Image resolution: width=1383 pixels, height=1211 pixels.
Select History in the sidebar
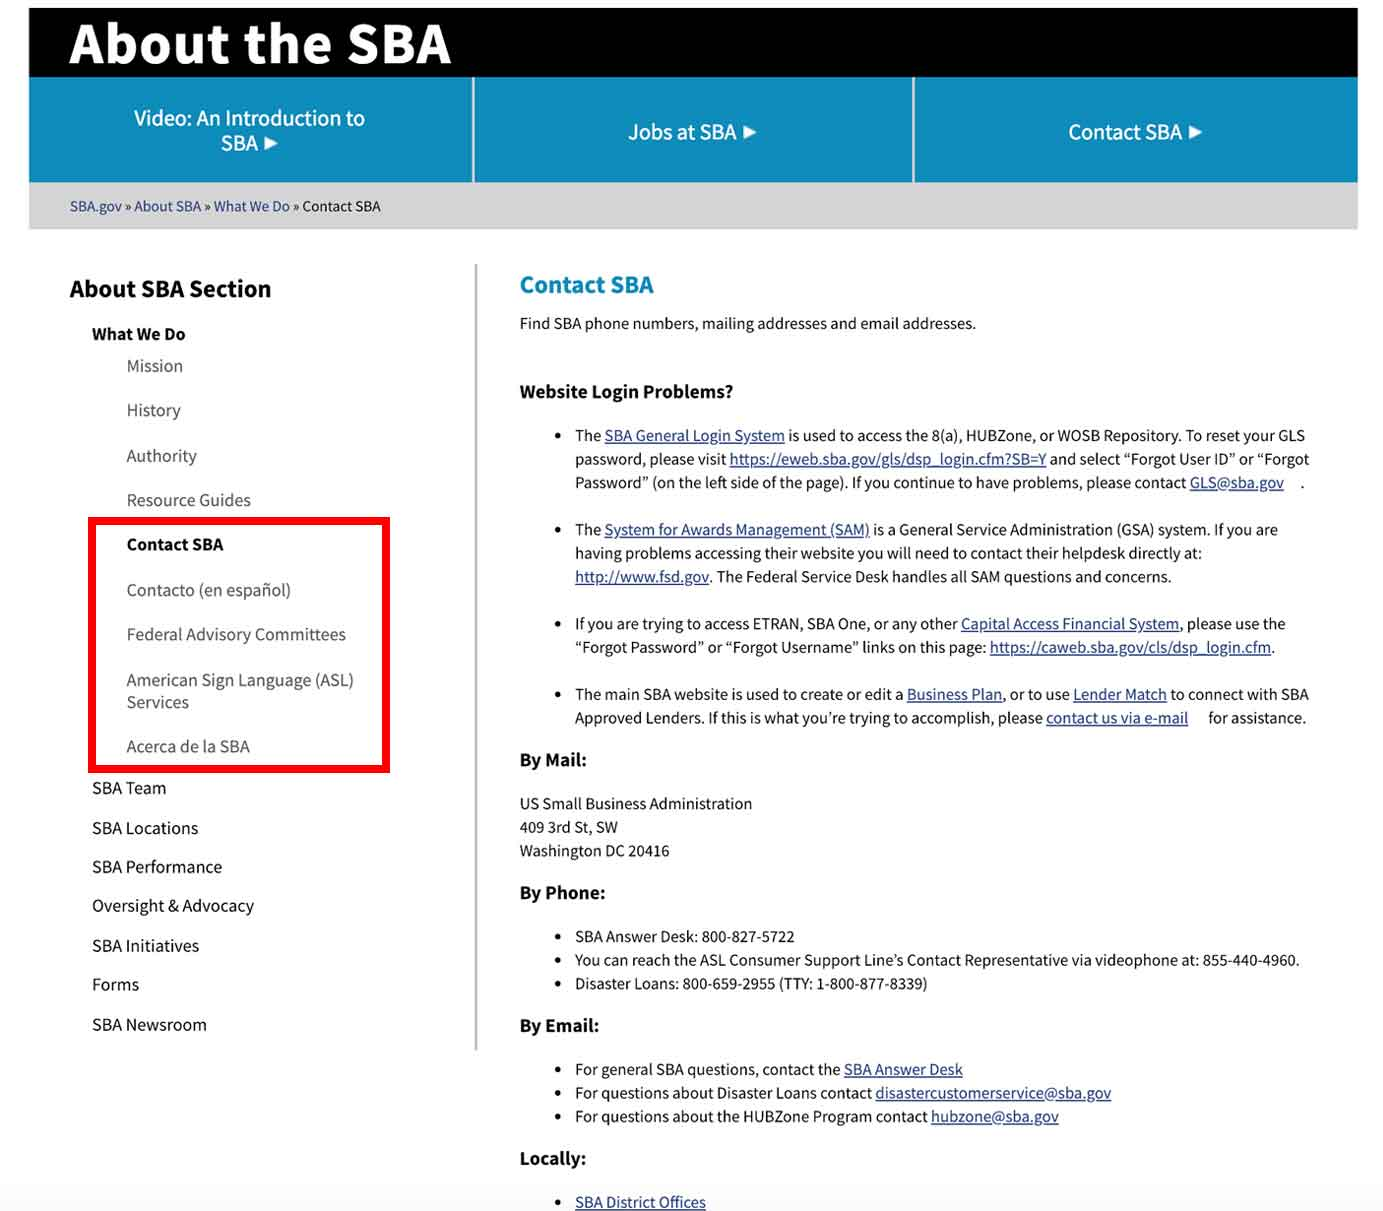point(153,410)
